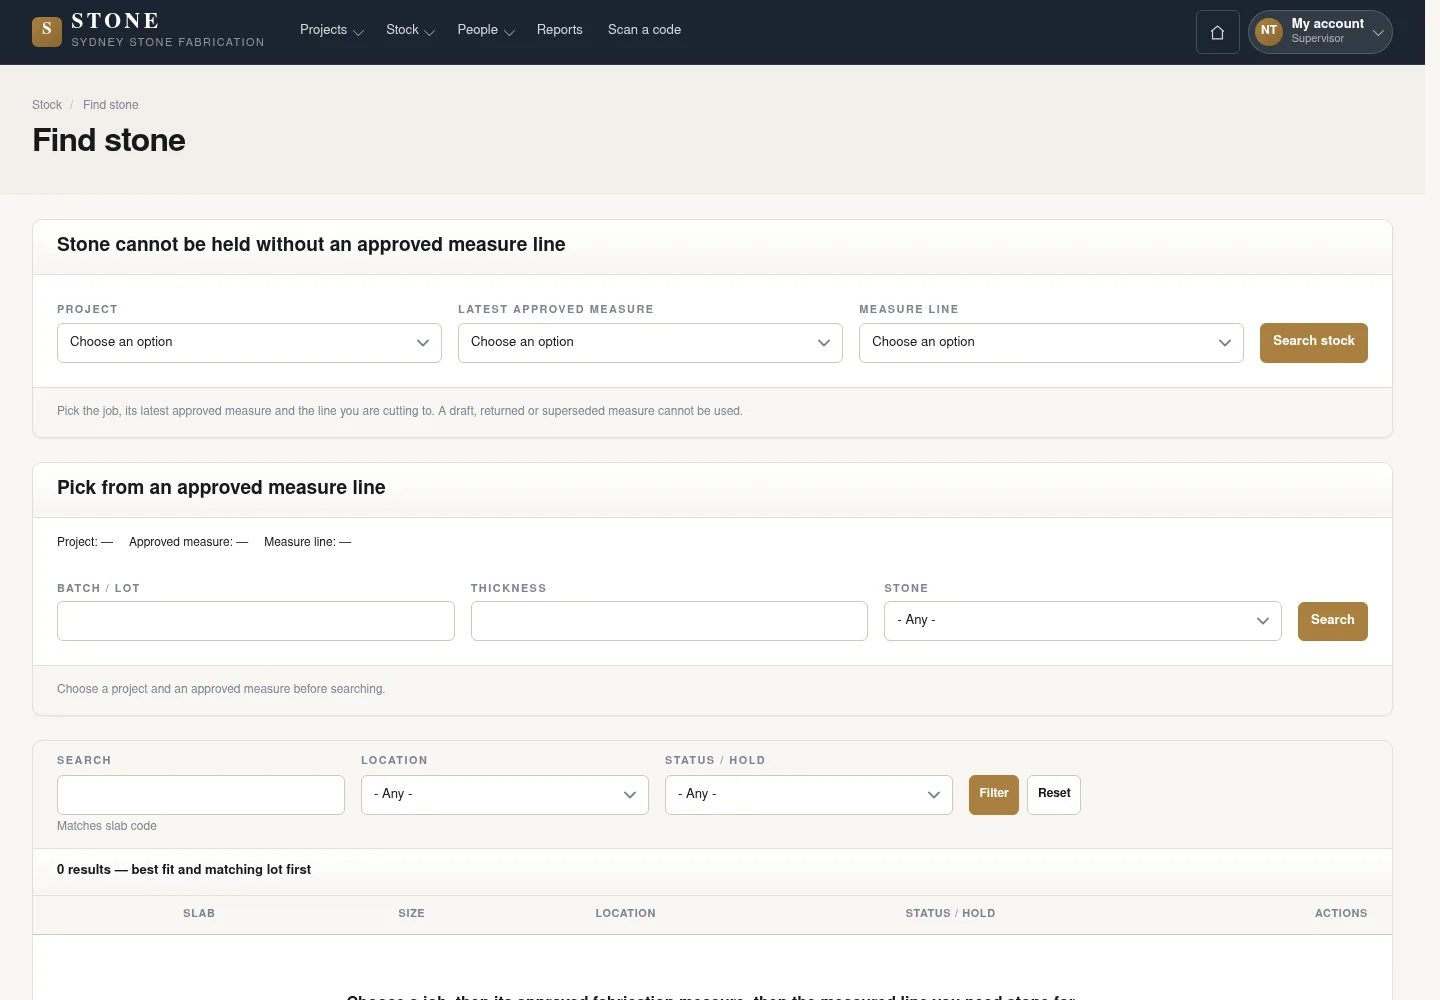Open the Projects navigation menu

pyautogui.click(x=331, y=30)
